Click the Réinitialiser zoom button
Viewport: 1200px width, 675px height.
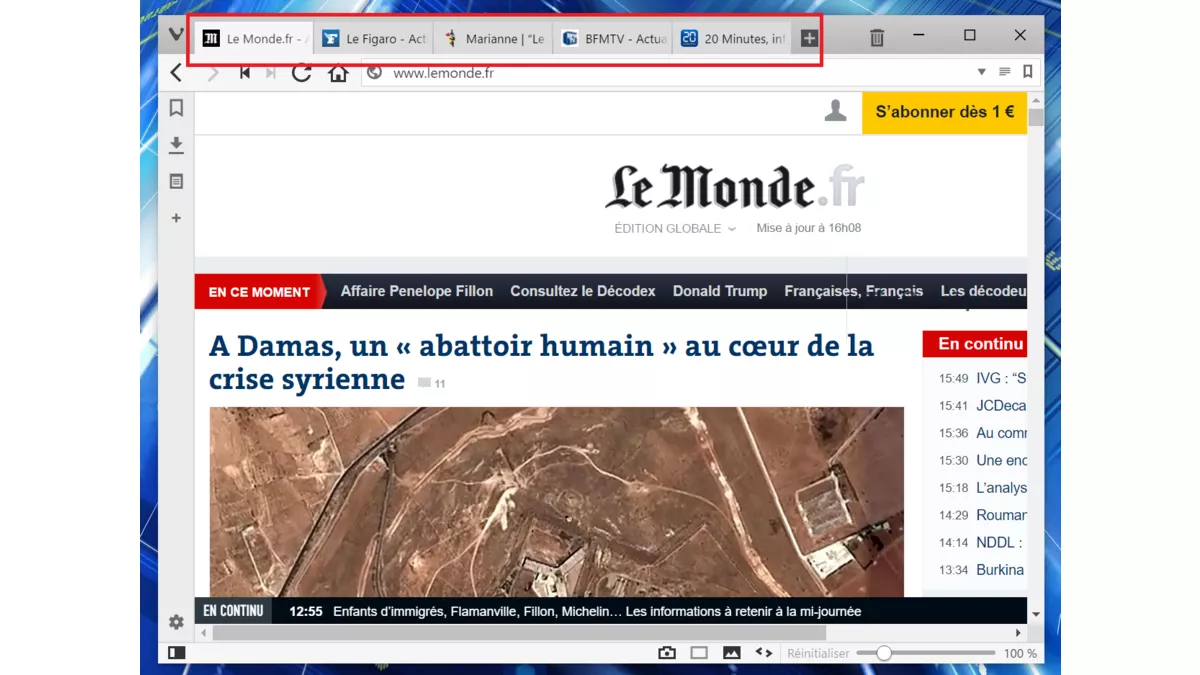[818, 653]
